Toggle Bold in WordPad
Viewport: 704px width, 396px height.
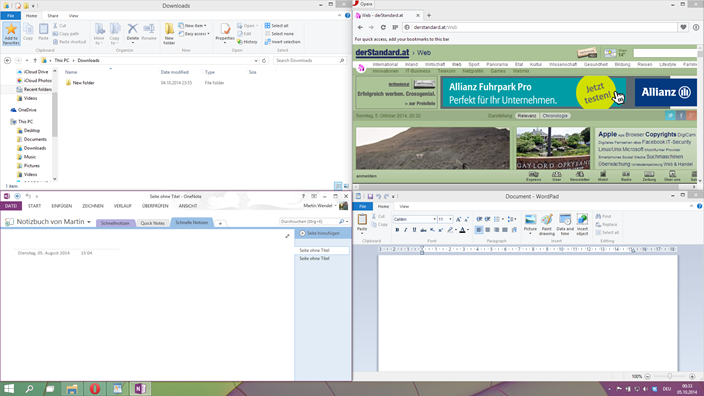click(397, 230)
